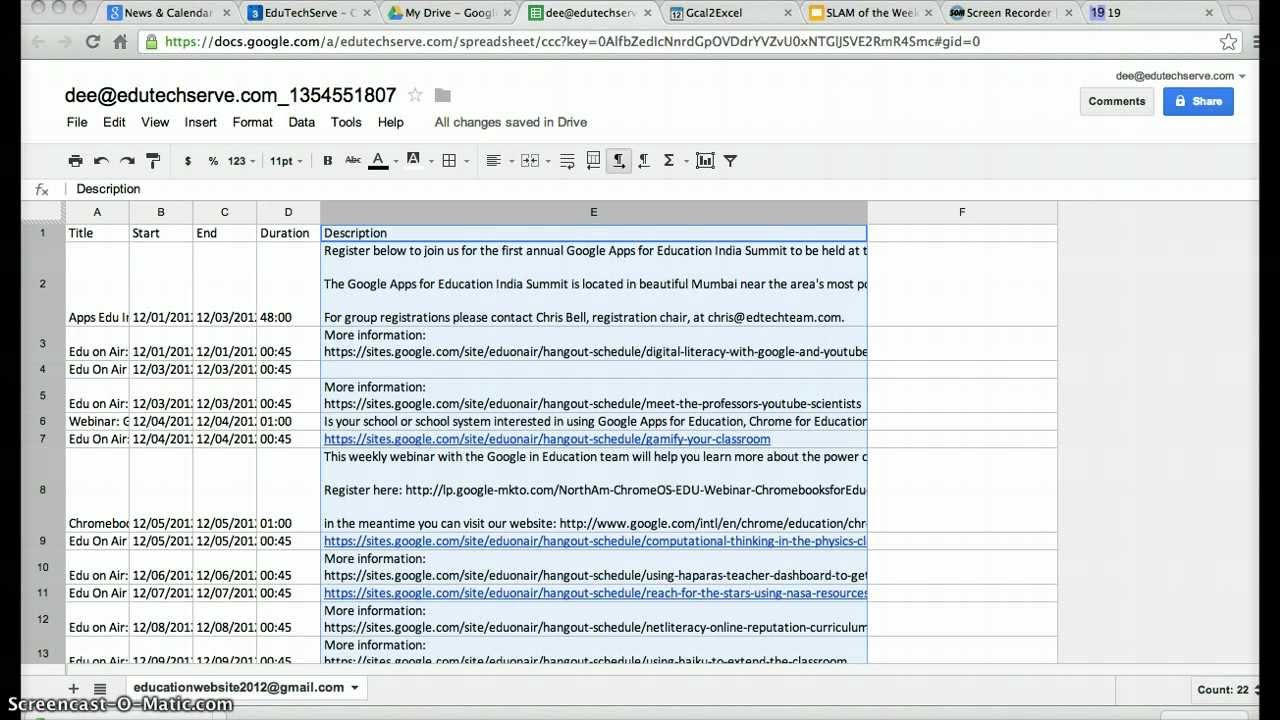
Task: Open the Help menu
Action: point(390,122)
